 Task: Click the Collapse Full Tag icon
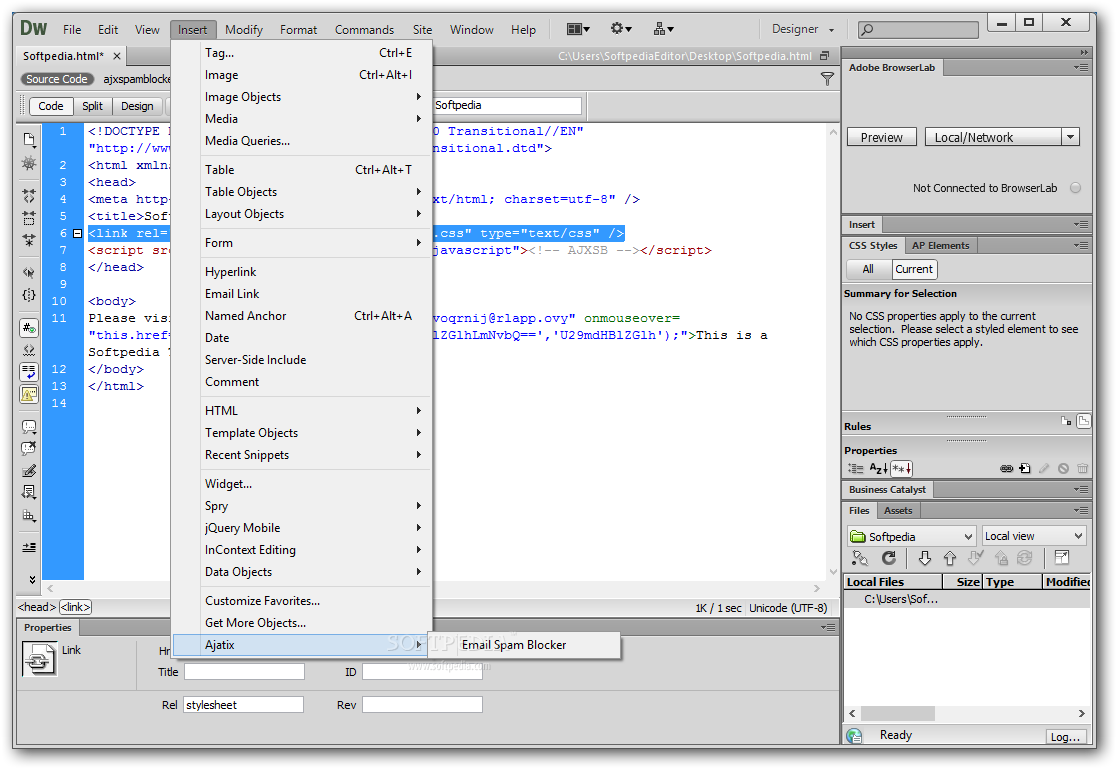28,195
